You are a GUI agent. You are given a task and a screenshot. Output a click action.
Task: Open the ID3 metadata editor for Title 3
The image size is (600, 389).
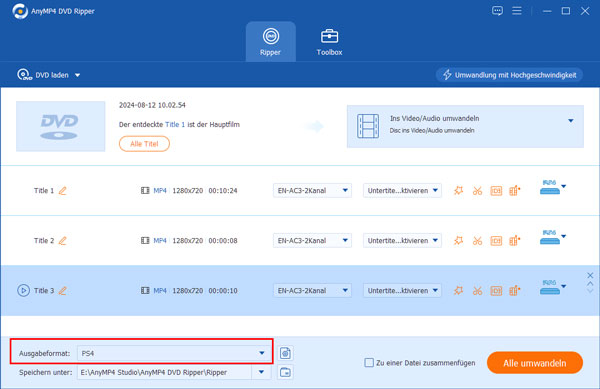(496, 291)
